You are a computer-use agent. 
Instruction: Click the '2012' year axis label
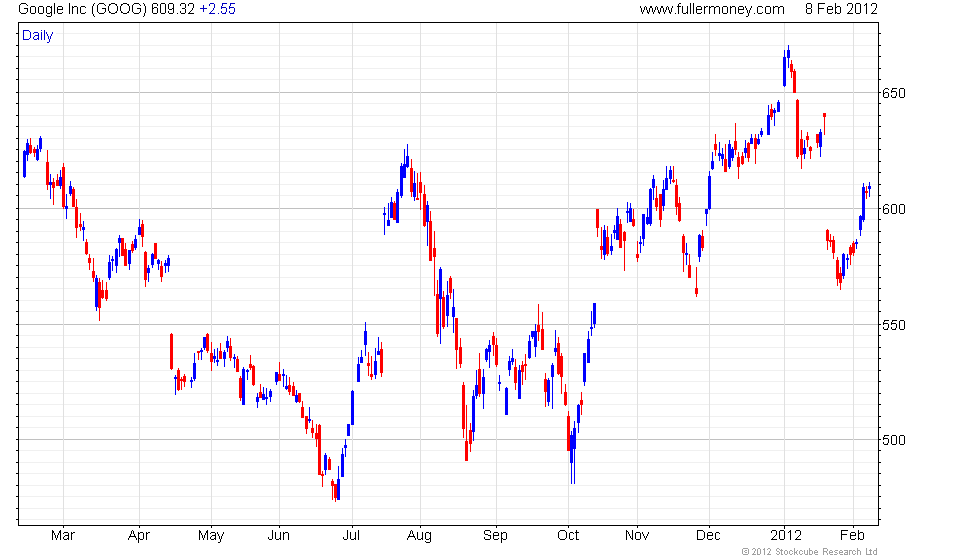(x=786, y=536)
